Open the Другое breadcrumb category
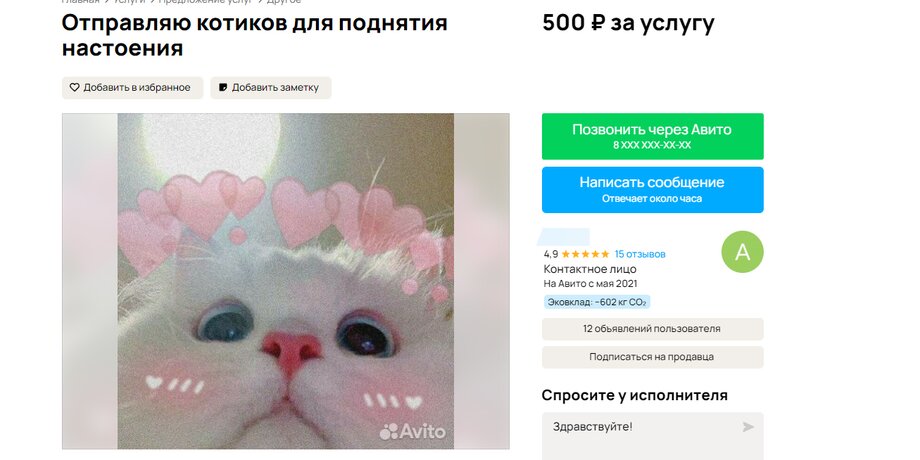This screenshot has width=920, height=460. tap(284, 2)
